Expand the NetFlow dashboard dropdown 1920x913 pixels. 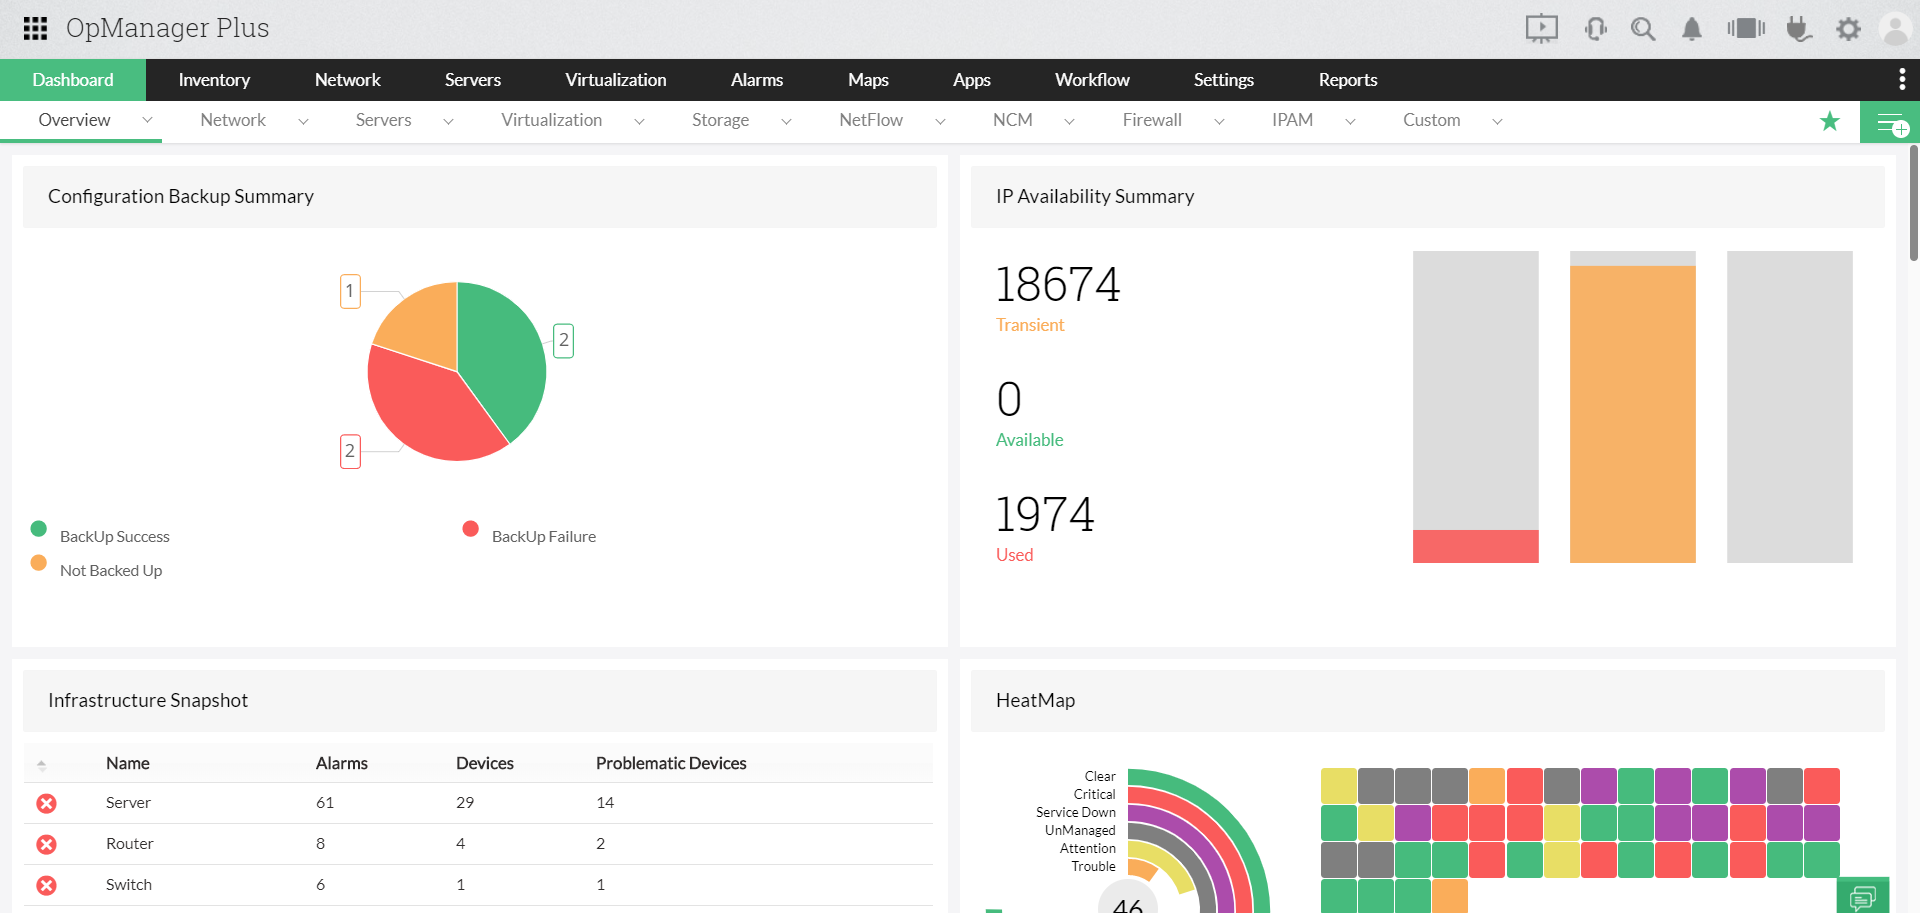click(x=940, y=120)
